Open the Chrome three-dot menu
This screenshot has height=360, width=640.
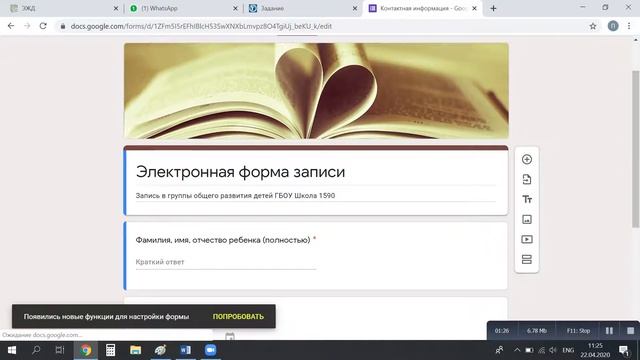click(629, 26)
